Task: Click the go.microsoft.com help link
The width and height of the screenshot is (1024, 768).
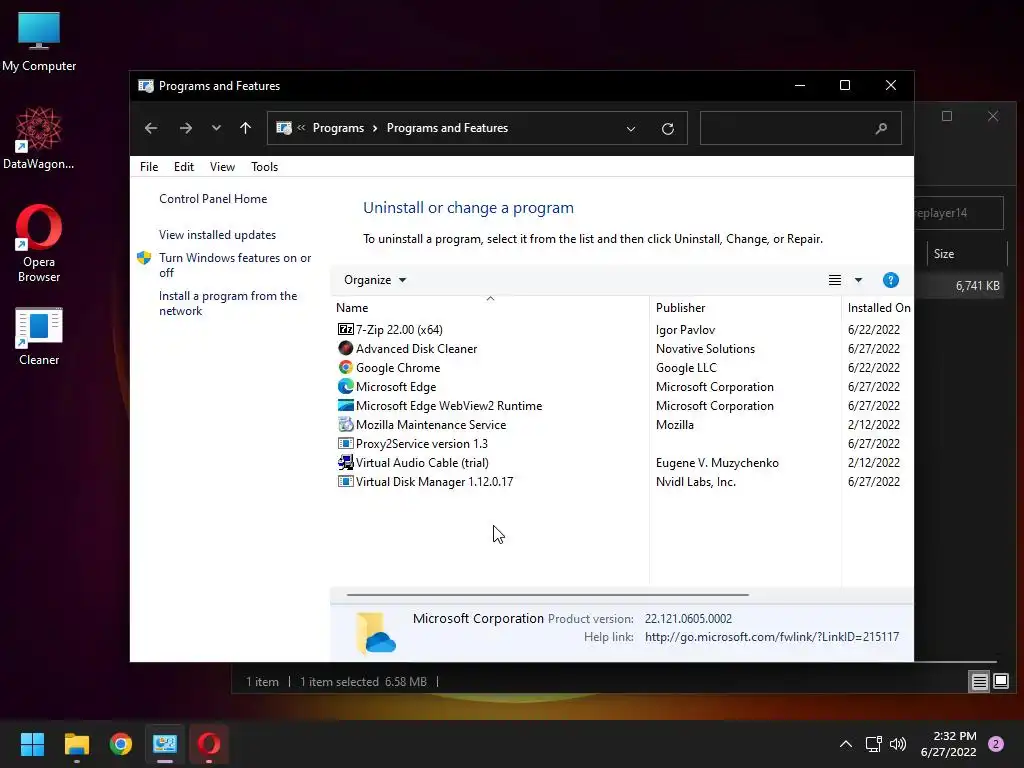Action: (772, 637)
